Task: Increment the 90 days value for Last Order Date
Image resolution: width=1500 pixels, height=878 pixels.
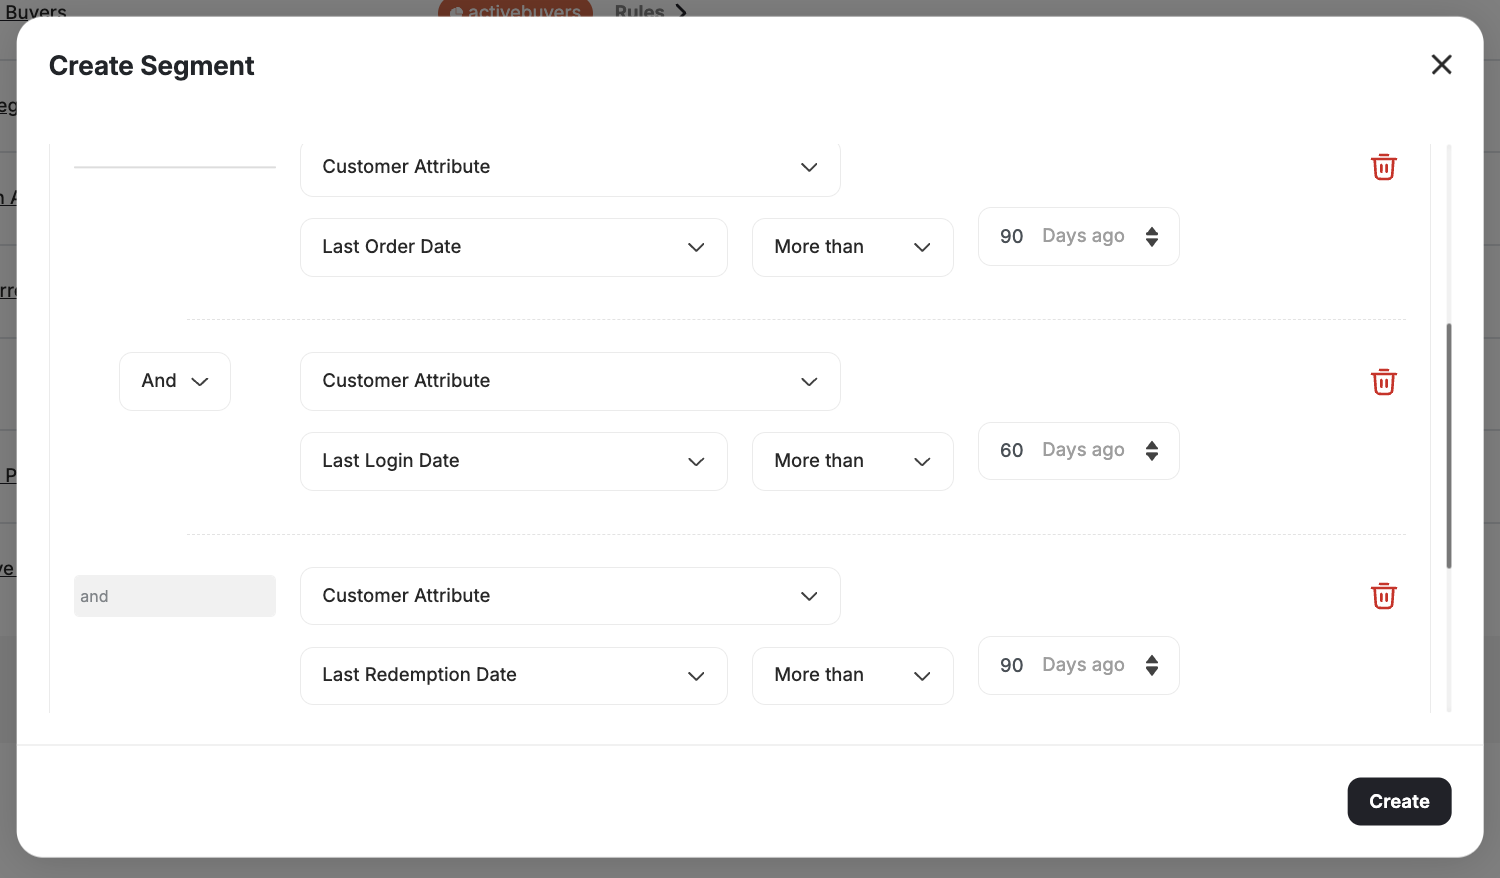Action: (1152, 230)
